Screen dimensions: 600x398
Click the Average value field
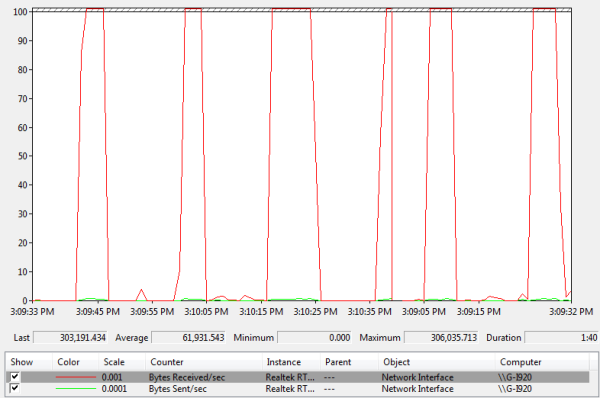189,338
